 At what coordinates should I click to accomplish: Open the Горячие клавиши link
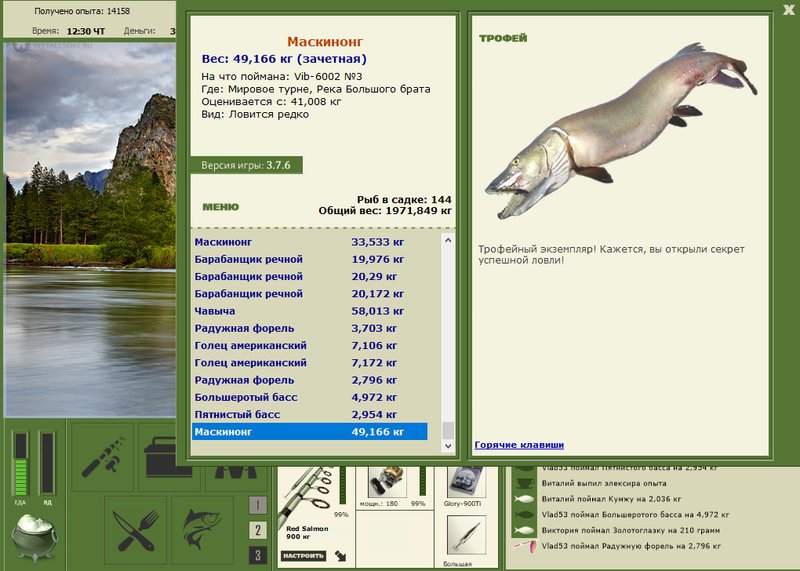(x=519, y=444)
